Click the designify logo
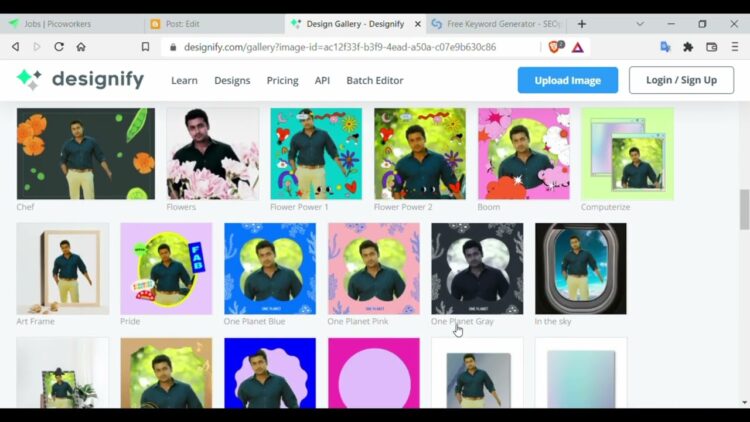The image size is (750, 422). tap(80, 79)
